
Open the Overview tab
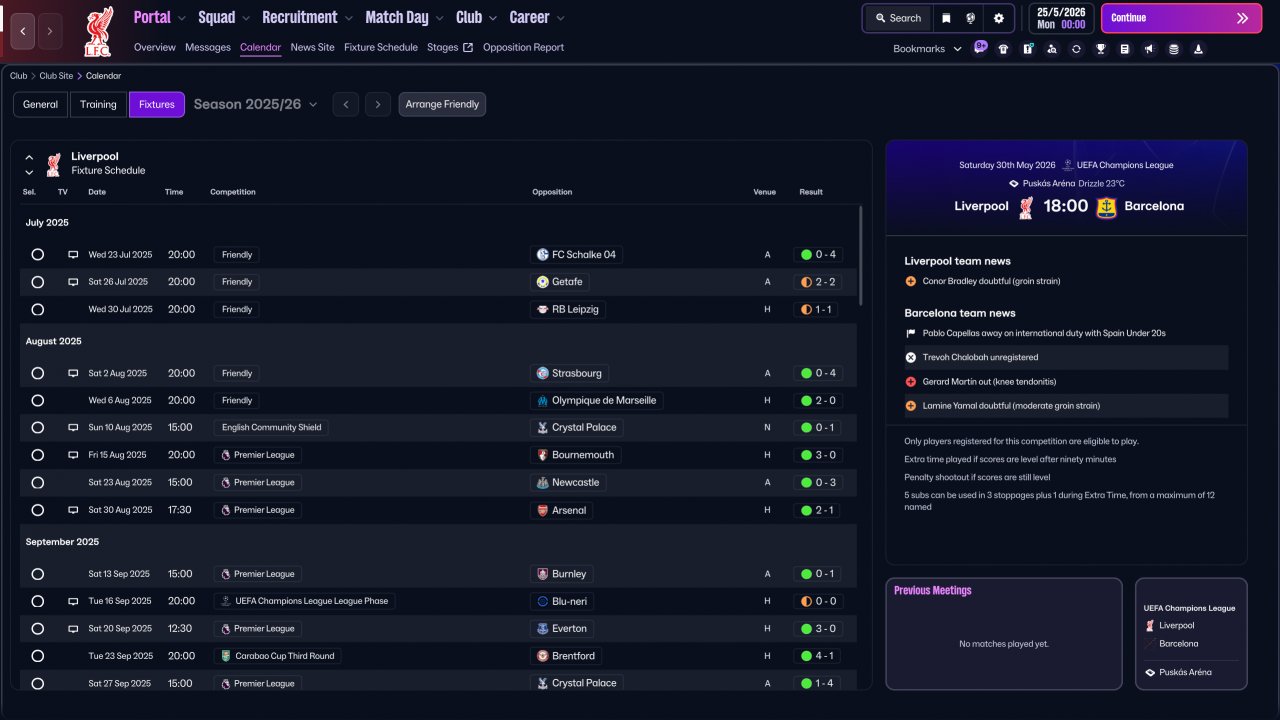155,47
